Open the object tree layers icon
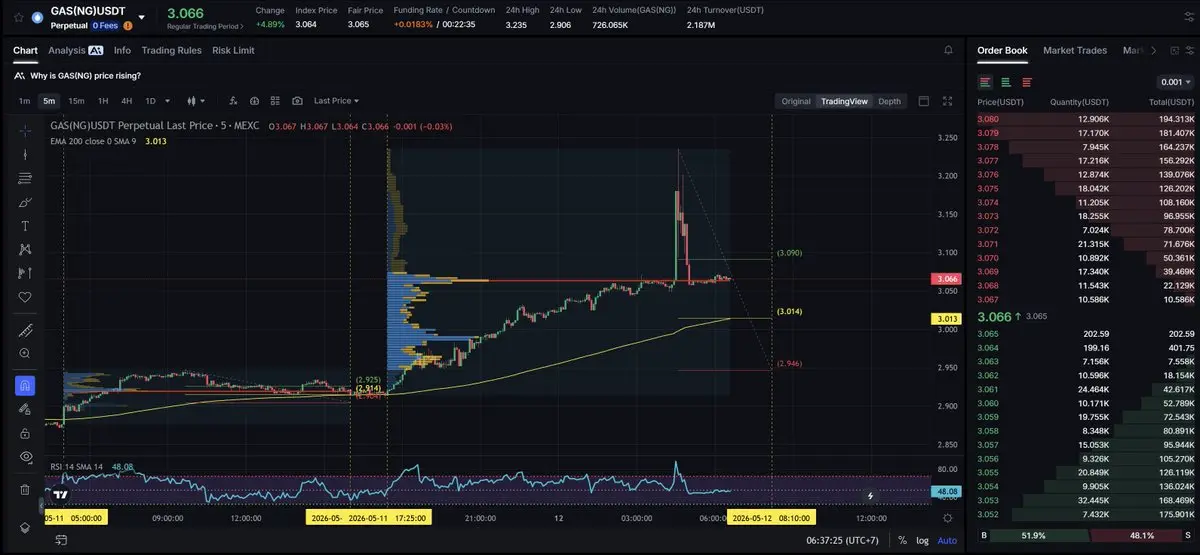The width and height of the screenshot is (1200, 555). tap(25, 527)
